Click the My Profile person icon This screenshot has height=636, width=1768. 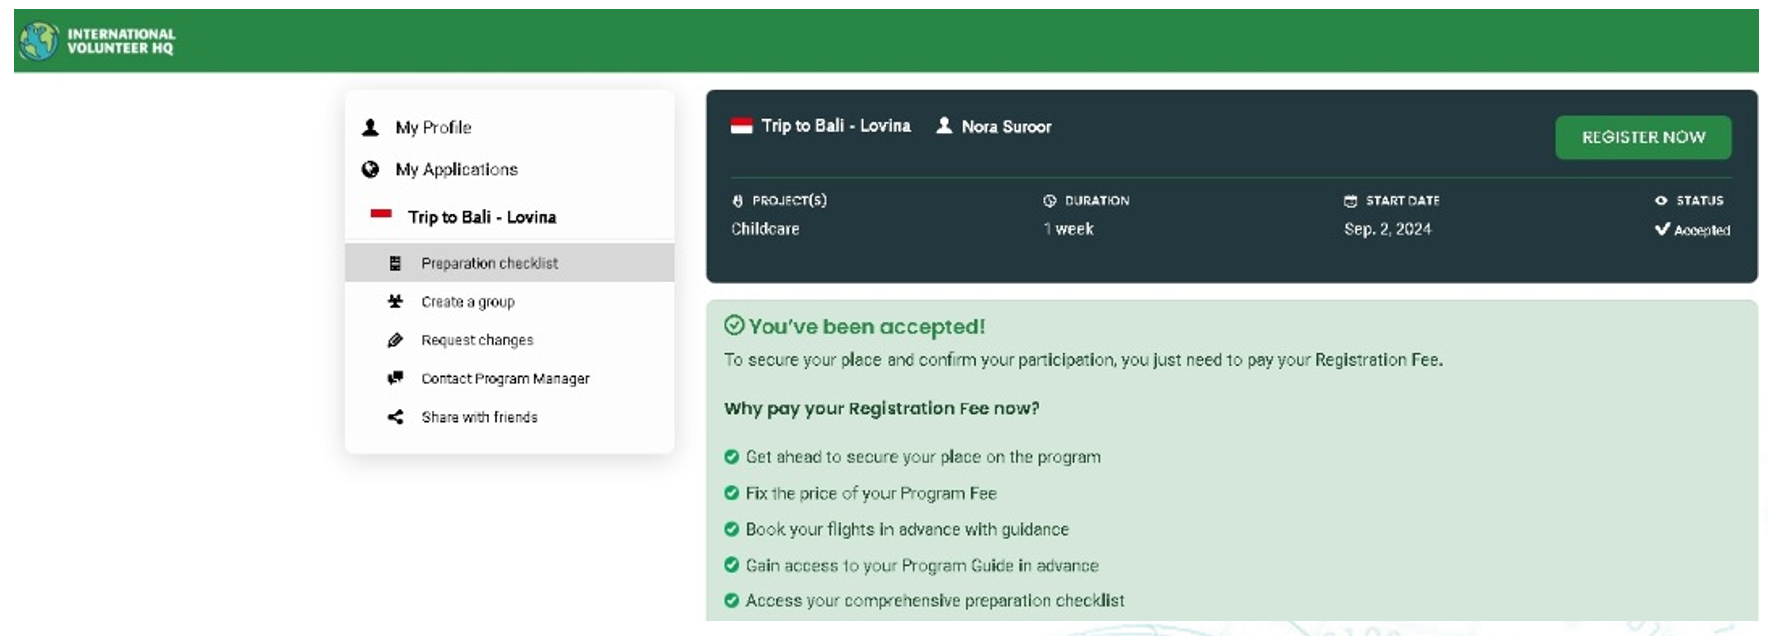point(370,128)
